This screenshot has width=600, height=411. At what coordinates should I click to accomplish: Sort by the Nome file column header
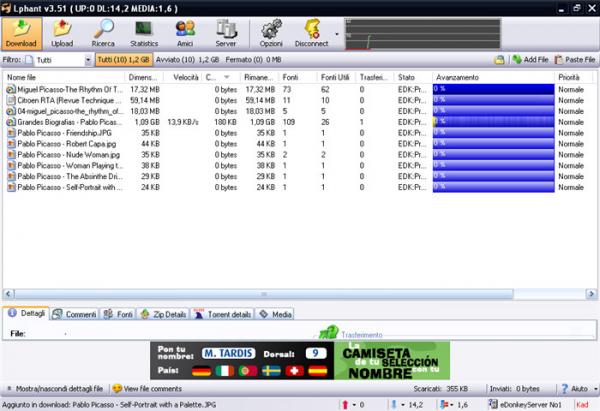64,77
